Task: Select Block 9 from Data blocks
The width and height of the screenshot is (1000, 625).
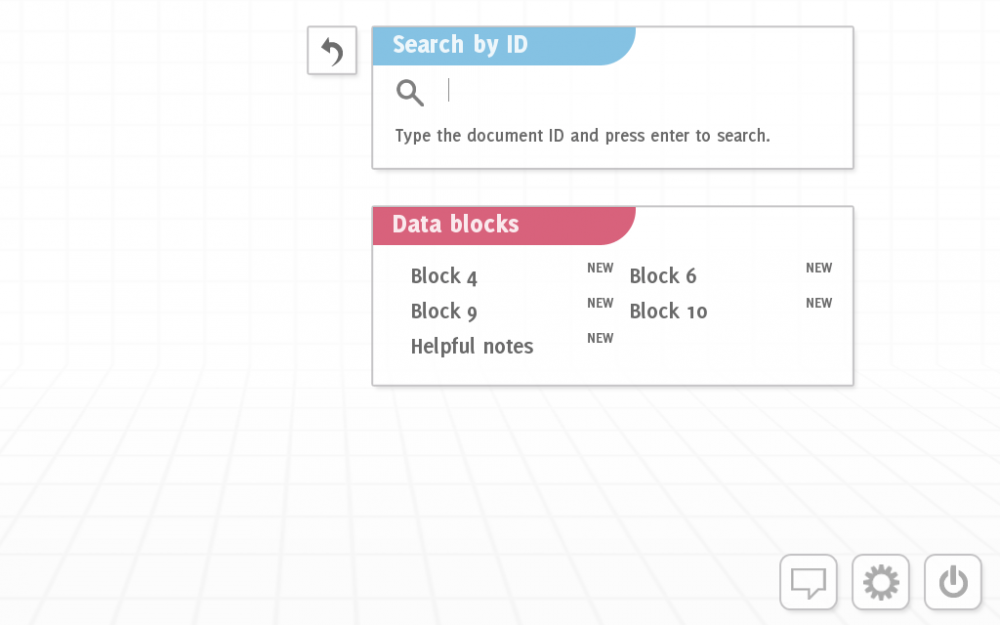Action: [x=444, y=312]
